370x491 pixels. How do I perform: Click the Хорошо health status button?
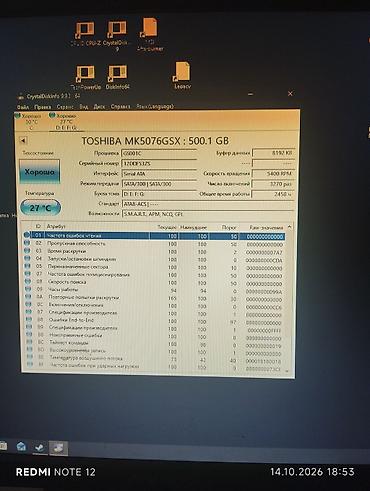point(39,172)
